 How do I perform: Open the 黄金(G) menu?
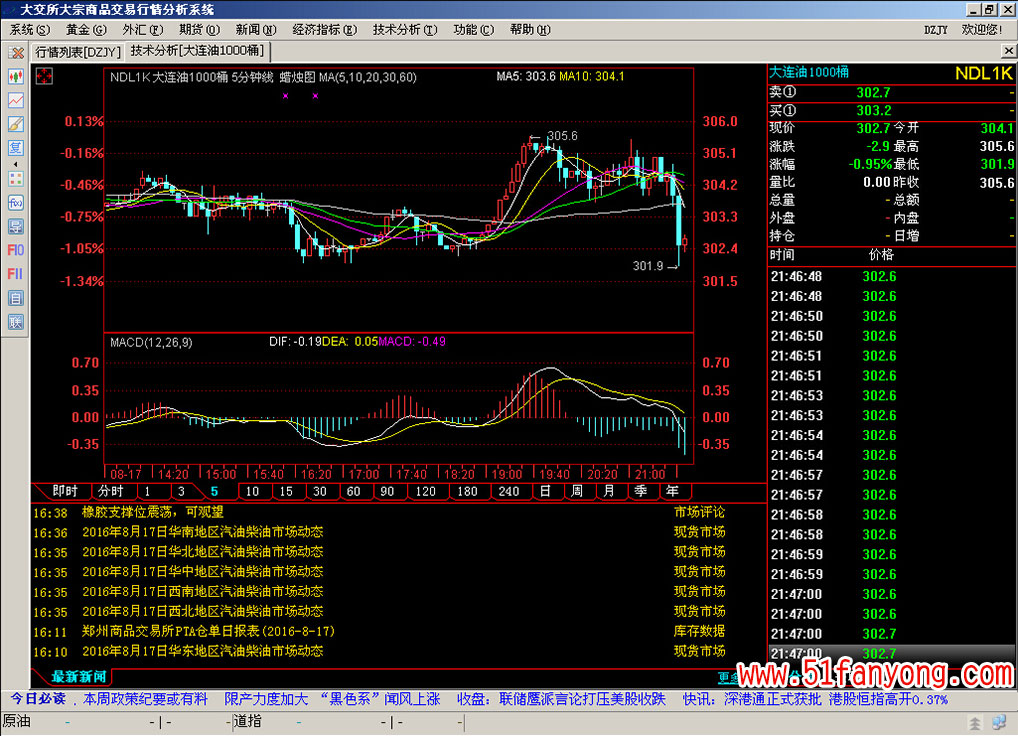[86, 30]
